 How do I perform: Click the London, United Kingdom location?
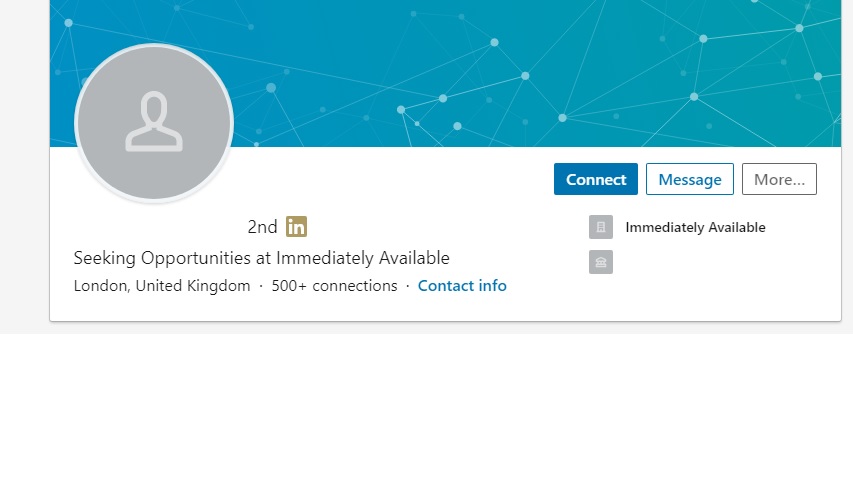click(x=162, y=286)
